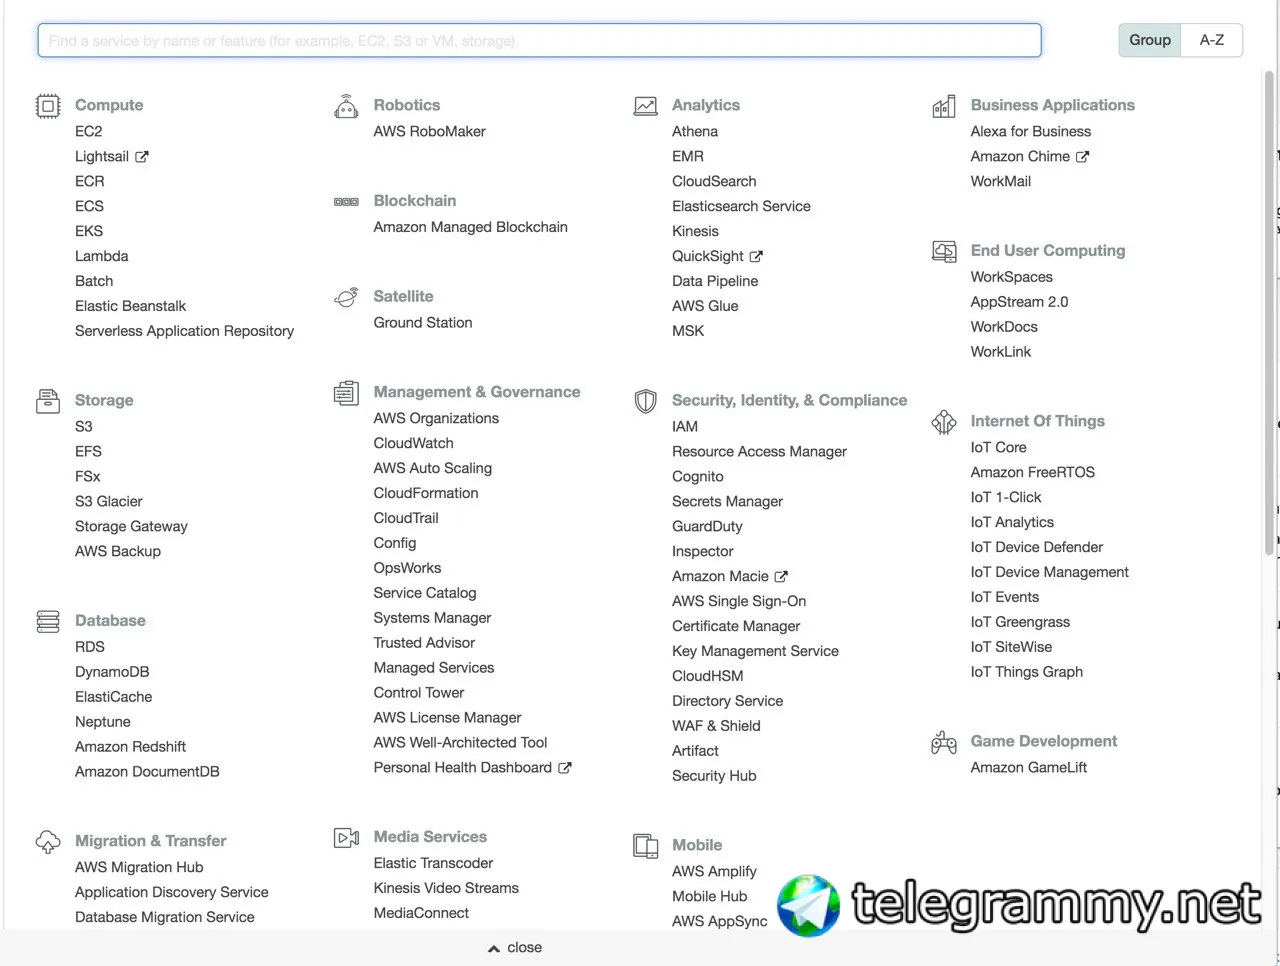Click external link icon beside Personal Health Dashboard
The width and height of the screenshot is (1280, 966).
coord(564,768)
